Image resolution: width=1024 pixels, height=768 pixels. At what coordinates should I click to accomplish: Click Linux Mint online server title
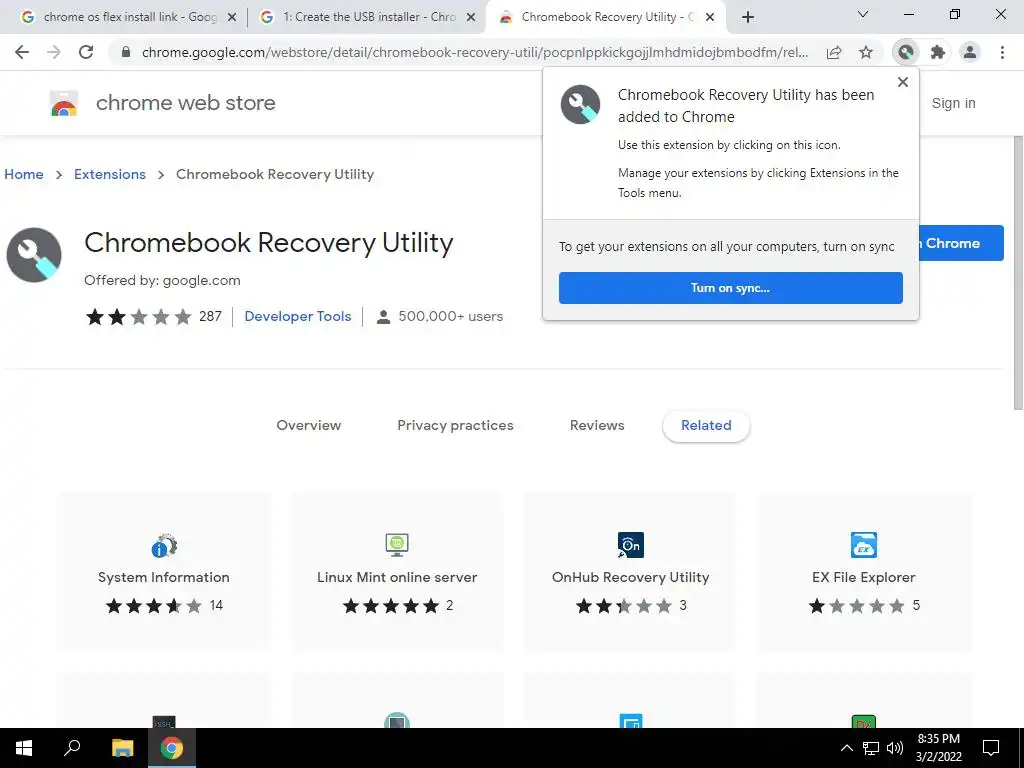click(x=397, y=577)
